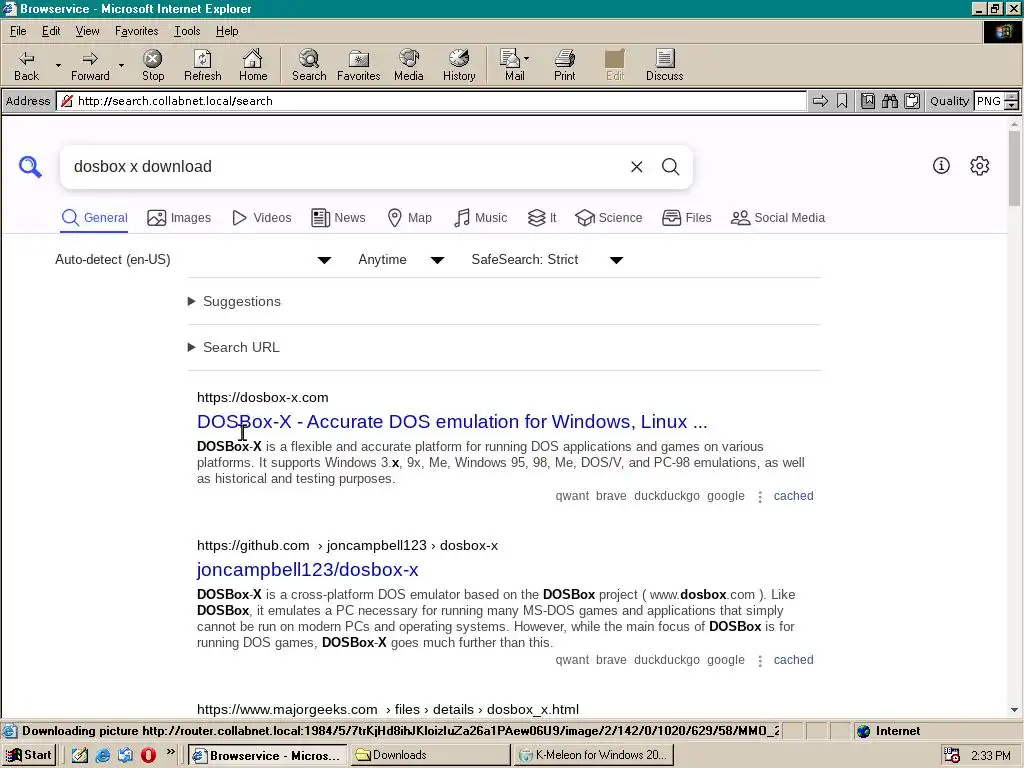Open the Favorites menu
The width and height of the screenshot is (1024, 768).
click(x=136, y=31)
